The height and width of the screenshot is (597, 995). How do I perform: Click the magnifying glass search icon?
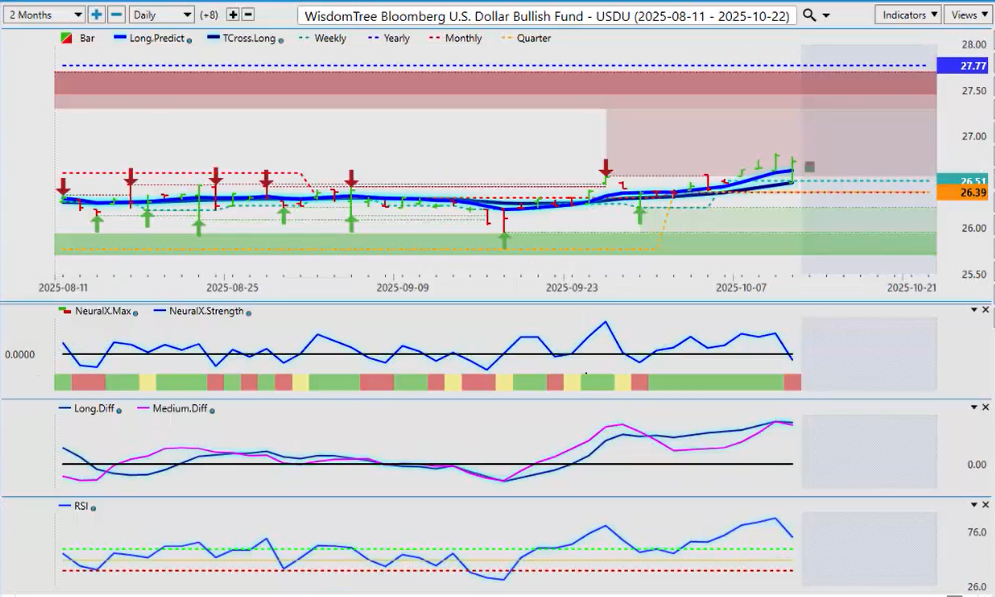tap(810, 15)
